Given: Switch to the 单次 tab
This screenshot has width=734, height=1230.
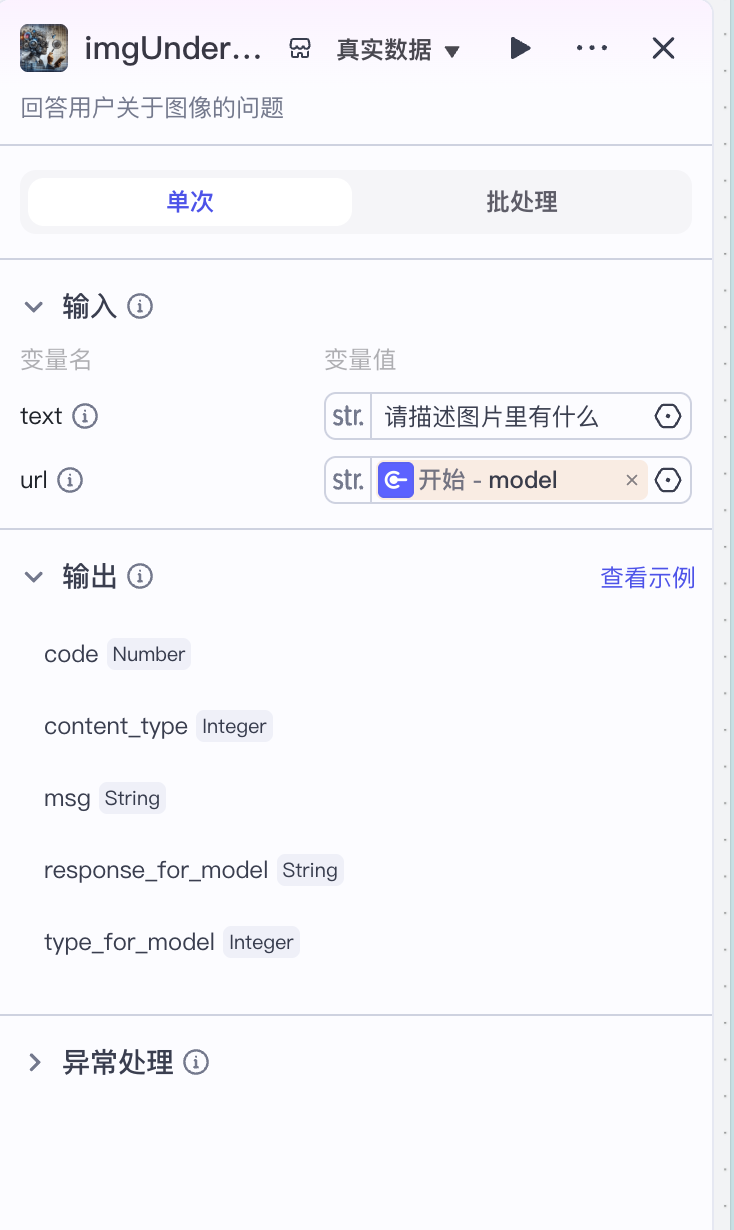Looking at the screenshot, I should pos(190,202).
